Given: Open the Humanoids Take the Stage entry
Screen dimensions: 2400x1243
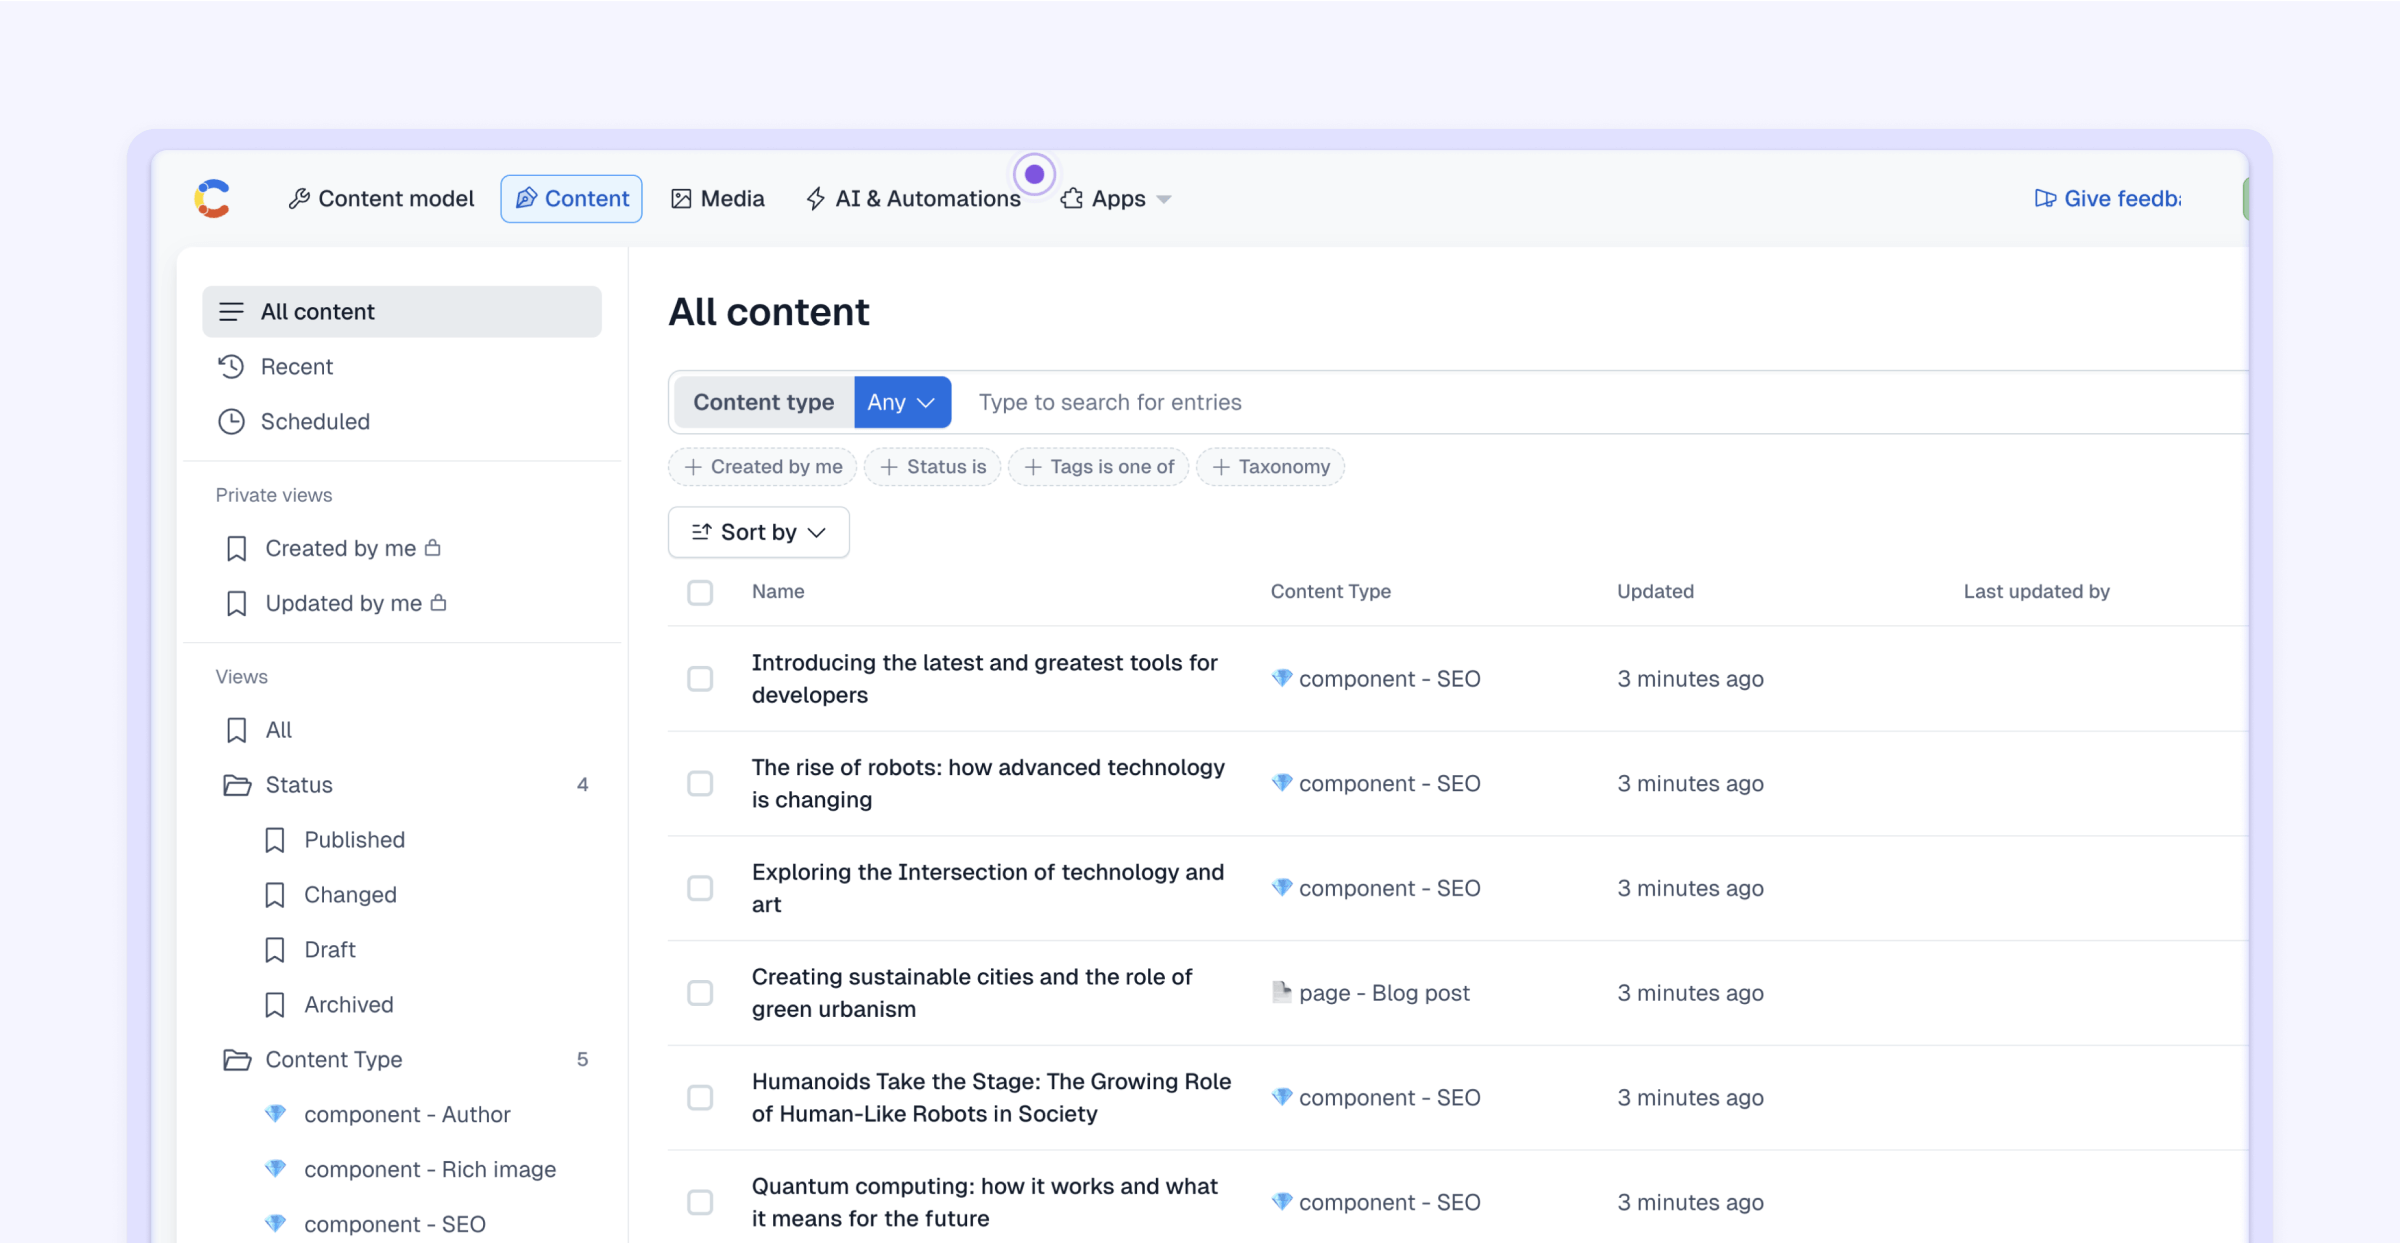Looking at the screenshot, I should [x=991, y=1097].
